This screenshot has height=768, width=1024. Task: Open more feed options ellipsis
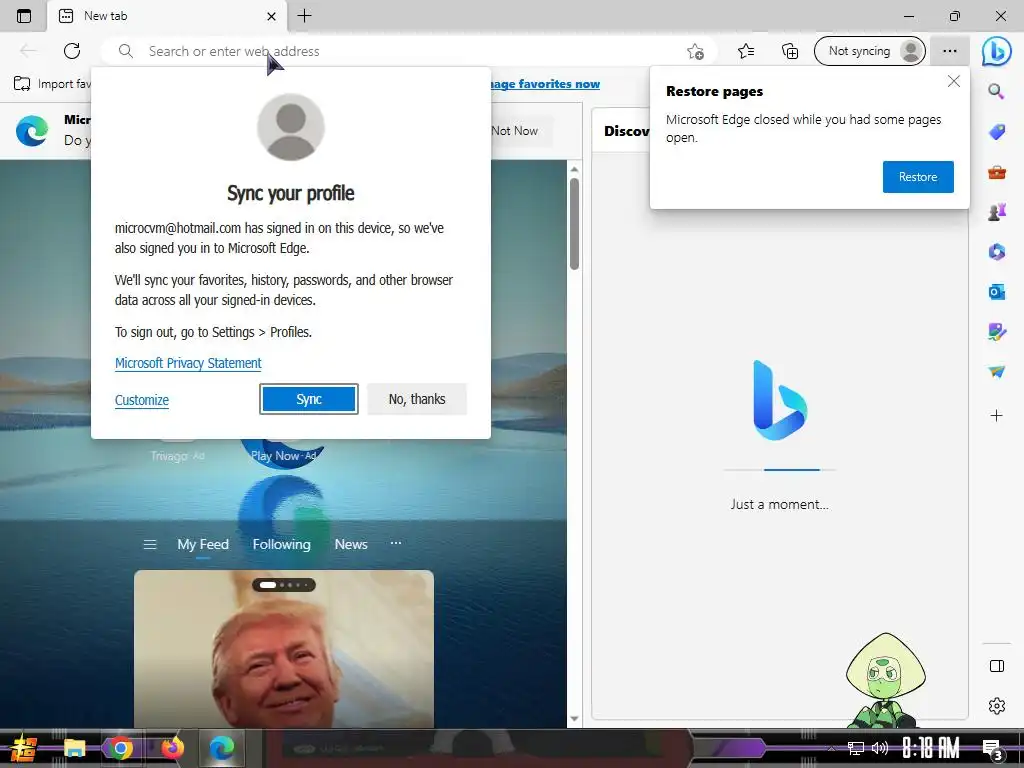(x=396, y=543)
